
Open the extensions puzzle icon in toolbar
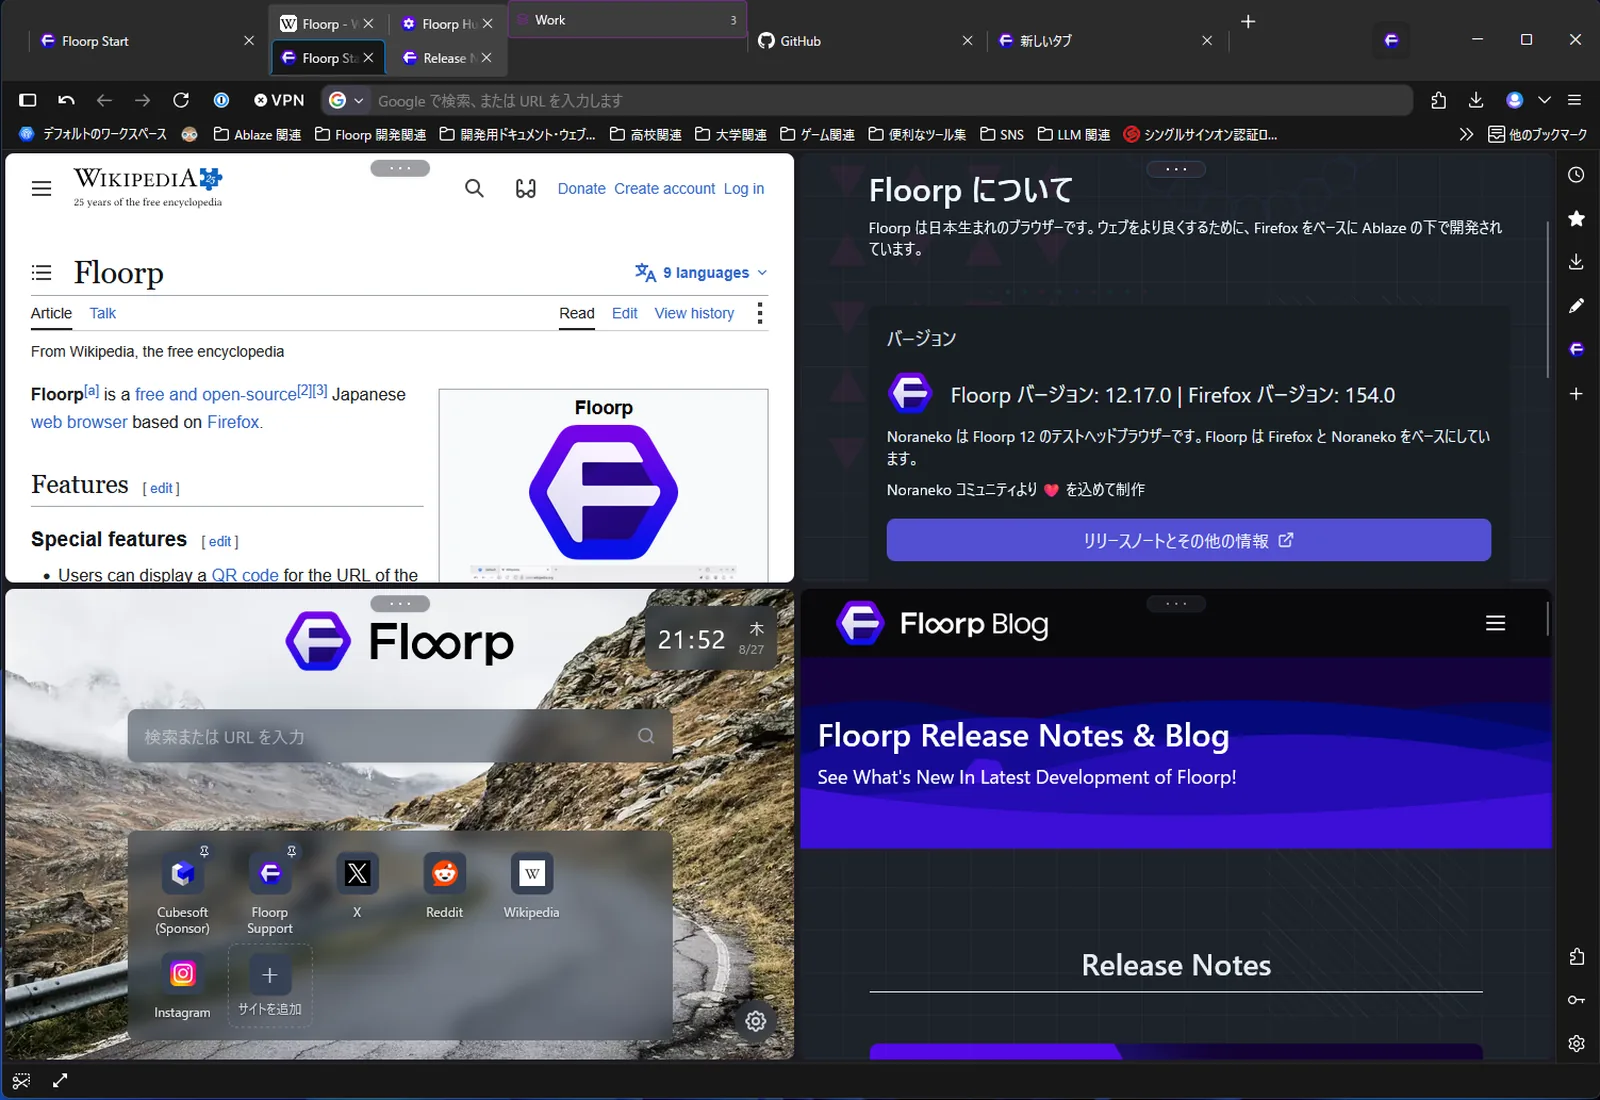[1438, 100]
